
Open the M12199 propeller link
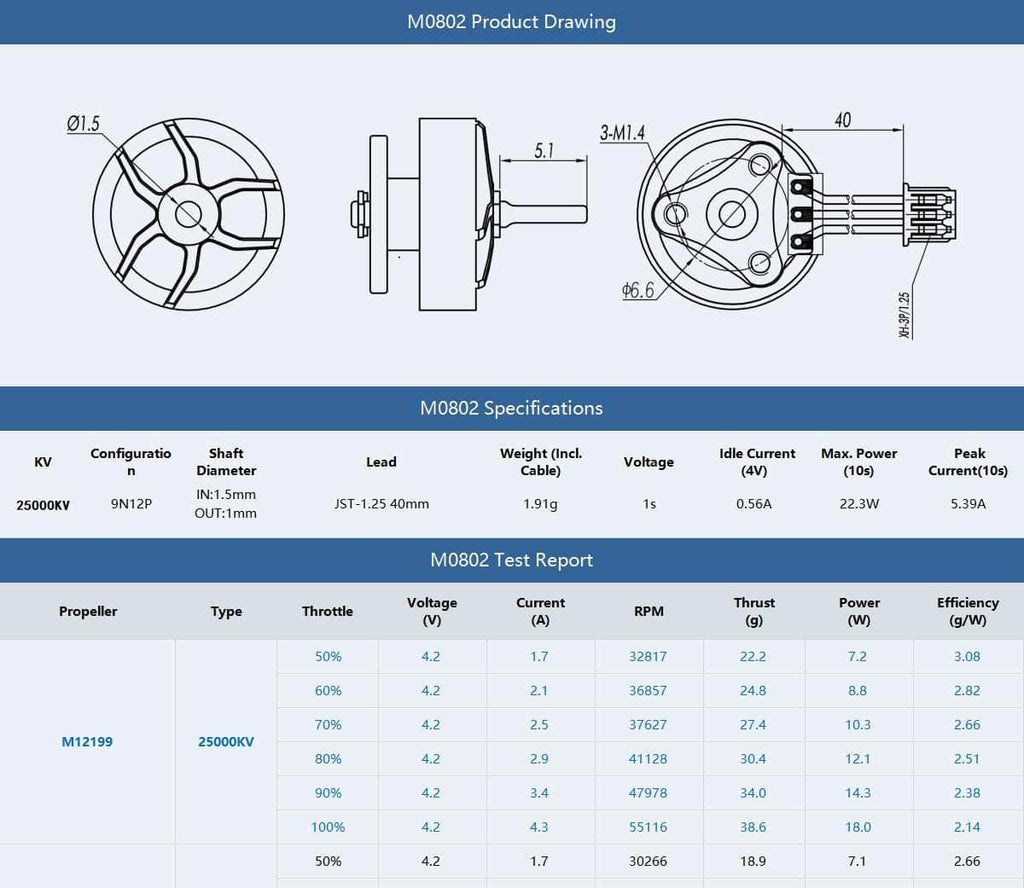pos(87,742)
